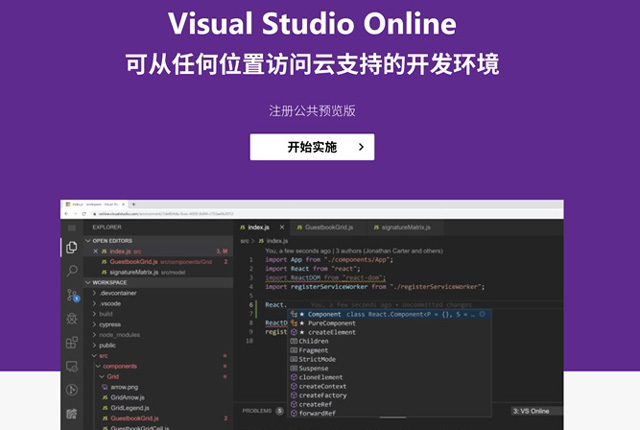The height and width of the screenshot is (430, 640).
Task: Select the cloneElement autocomplete suggestion
Action: click(389, 377)
